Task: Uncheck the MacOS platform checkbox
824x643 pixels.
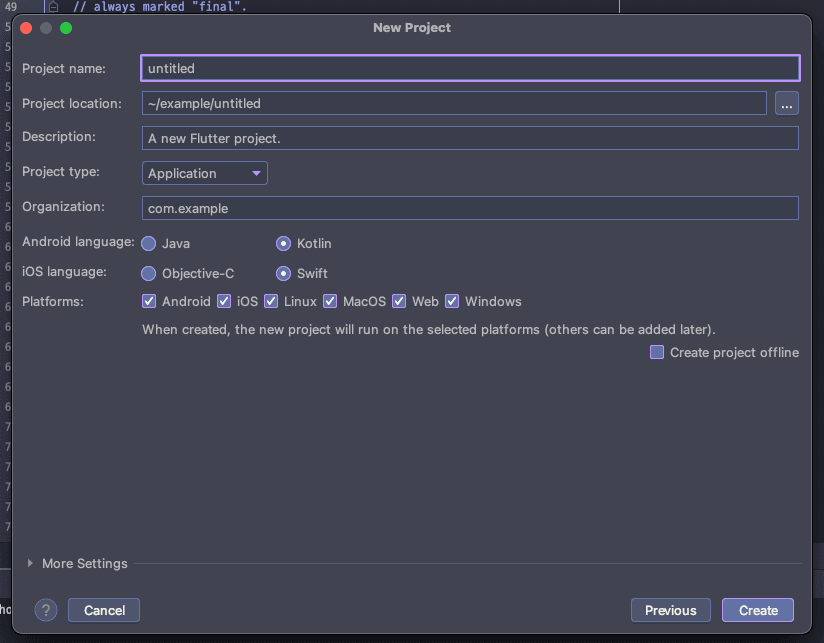Action: coord(330,302)
